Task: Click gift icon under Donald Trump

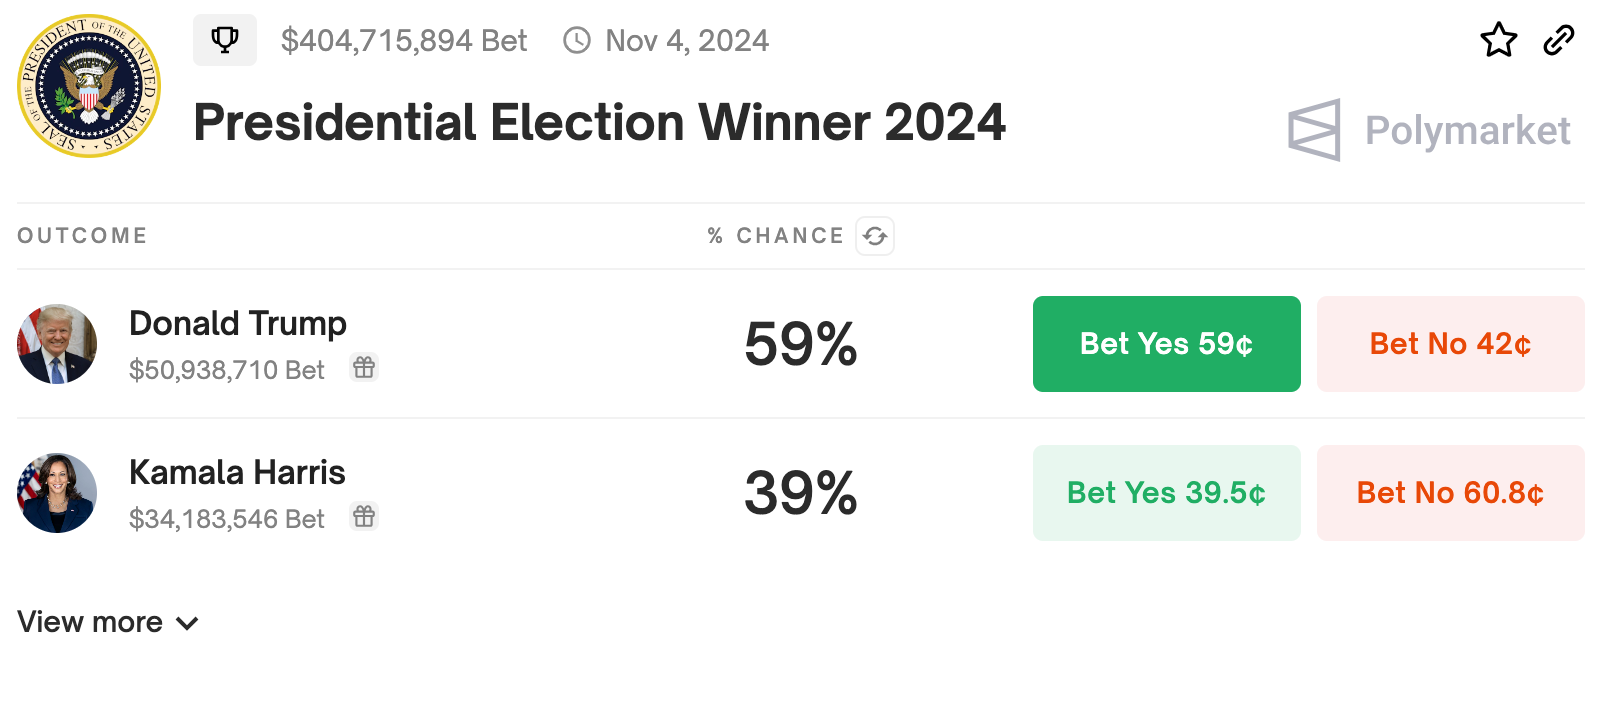Action: [x=364, y=368]
